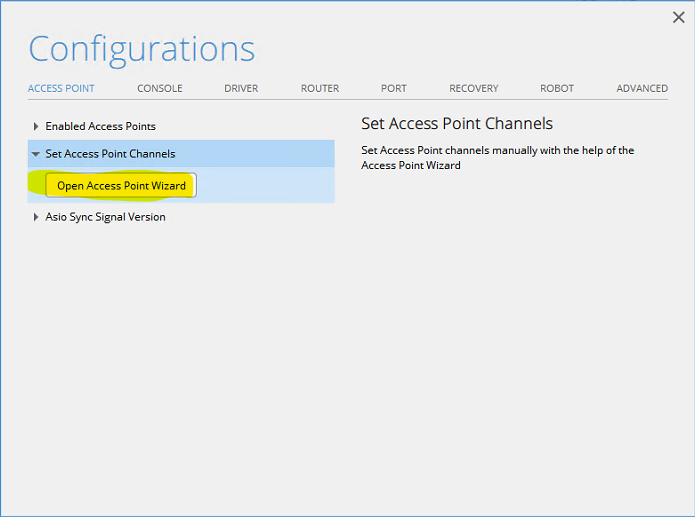This screenshot has height=517, width=695.
Task: Close the Configurations dialog with the X
Action: click(679, 17)
